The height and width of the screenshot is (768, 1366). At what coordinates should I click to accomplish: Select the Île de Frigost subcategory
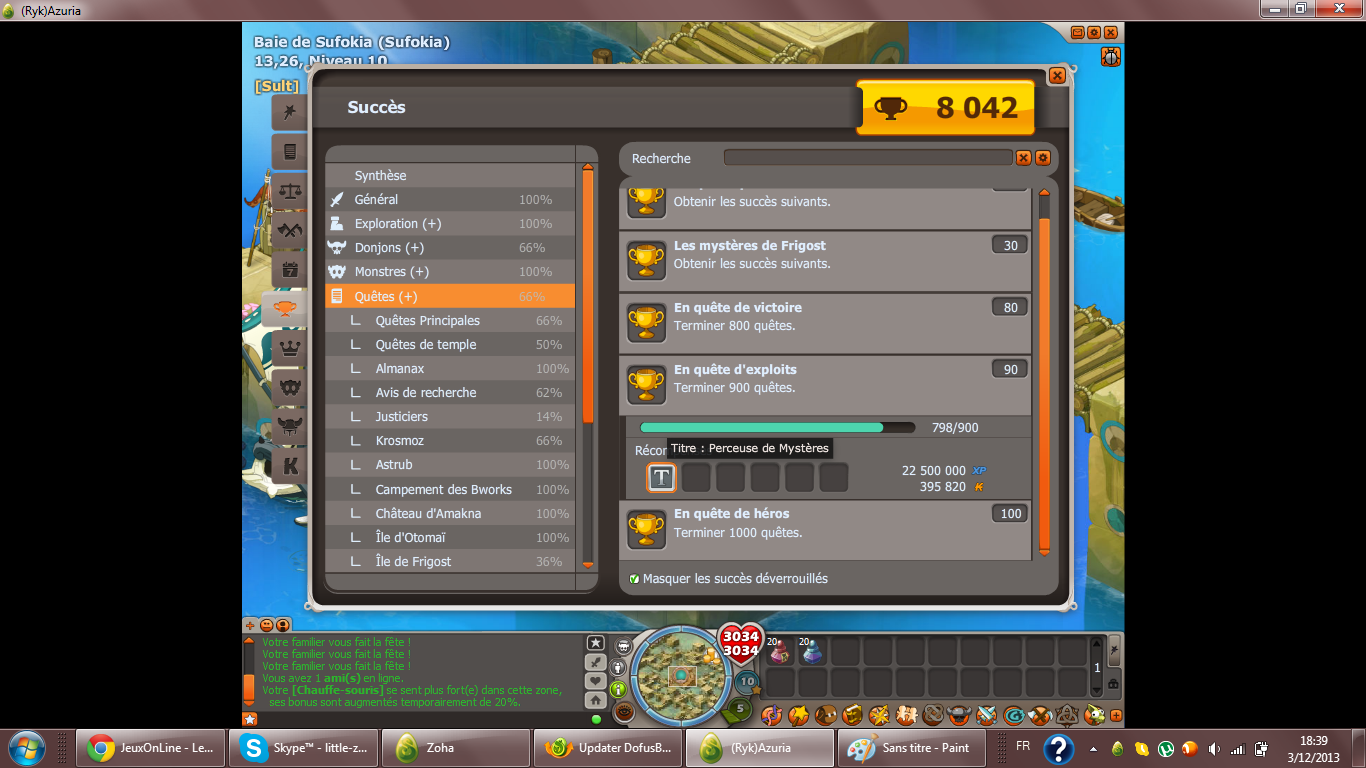click(450, 561)
